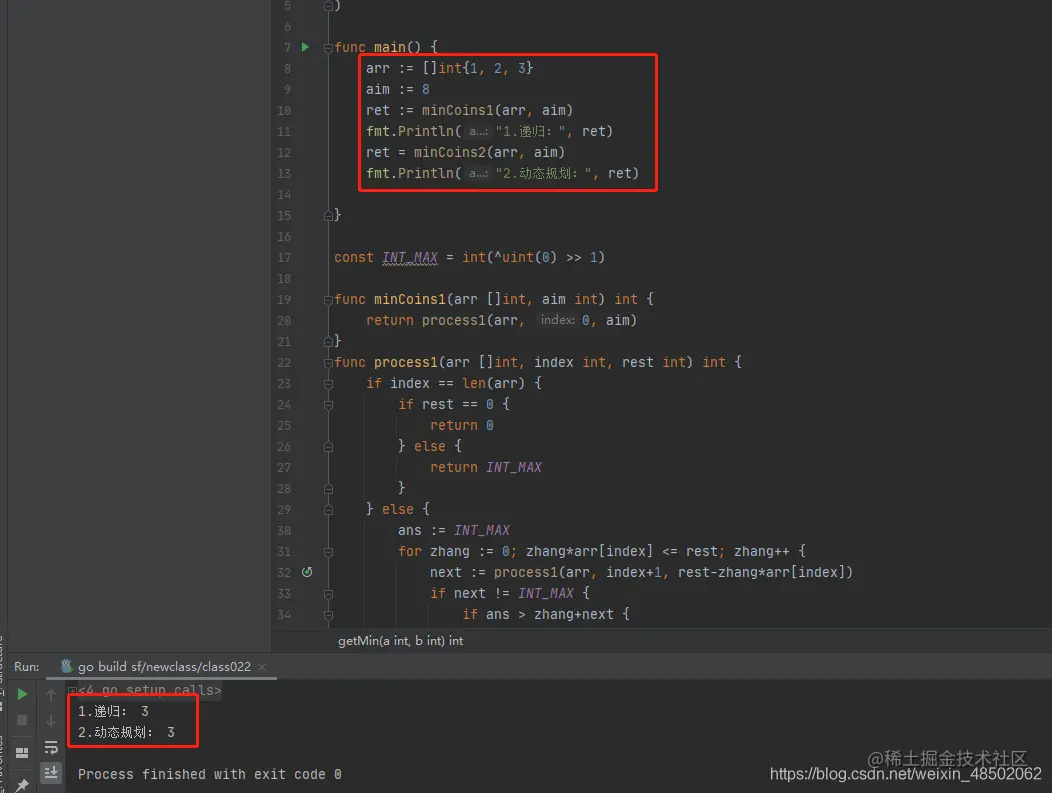Screen dimensions: 1052x793
Task: Click Process finished with exit code 0
Action: (x=210, y=774)
